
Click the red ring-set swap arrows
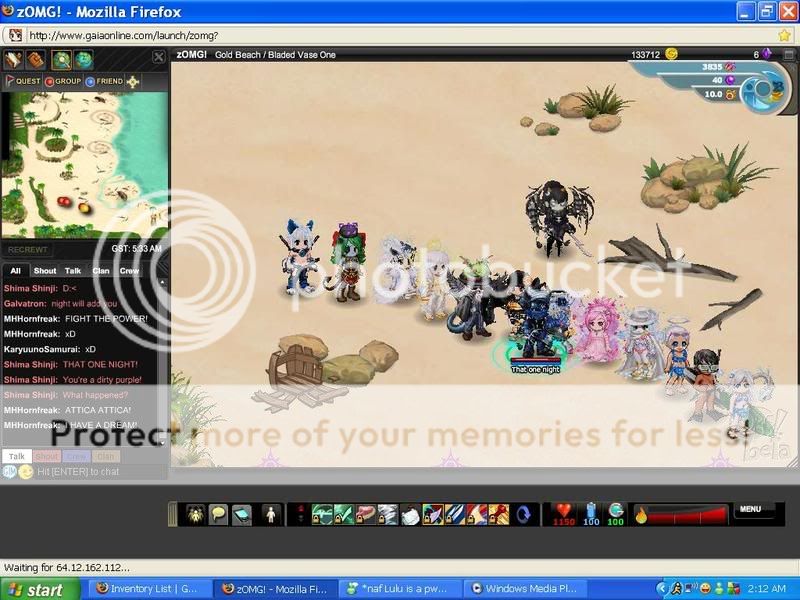pos(301,514)
